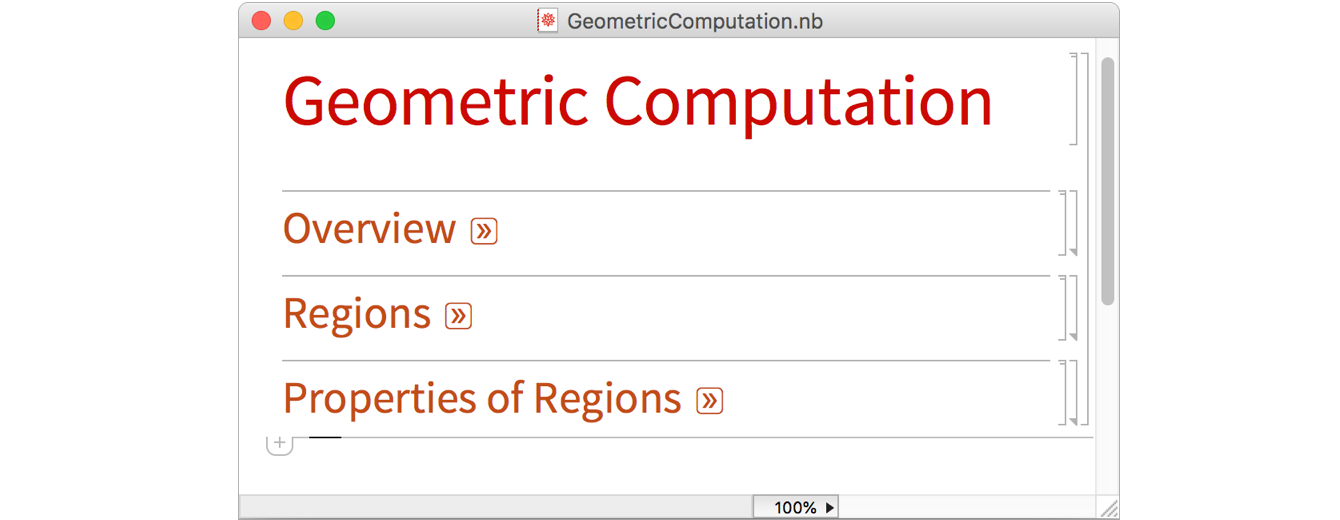Click the Overview section heading
This screenshot has width=1340, height=520.
[x=369, y=229]
